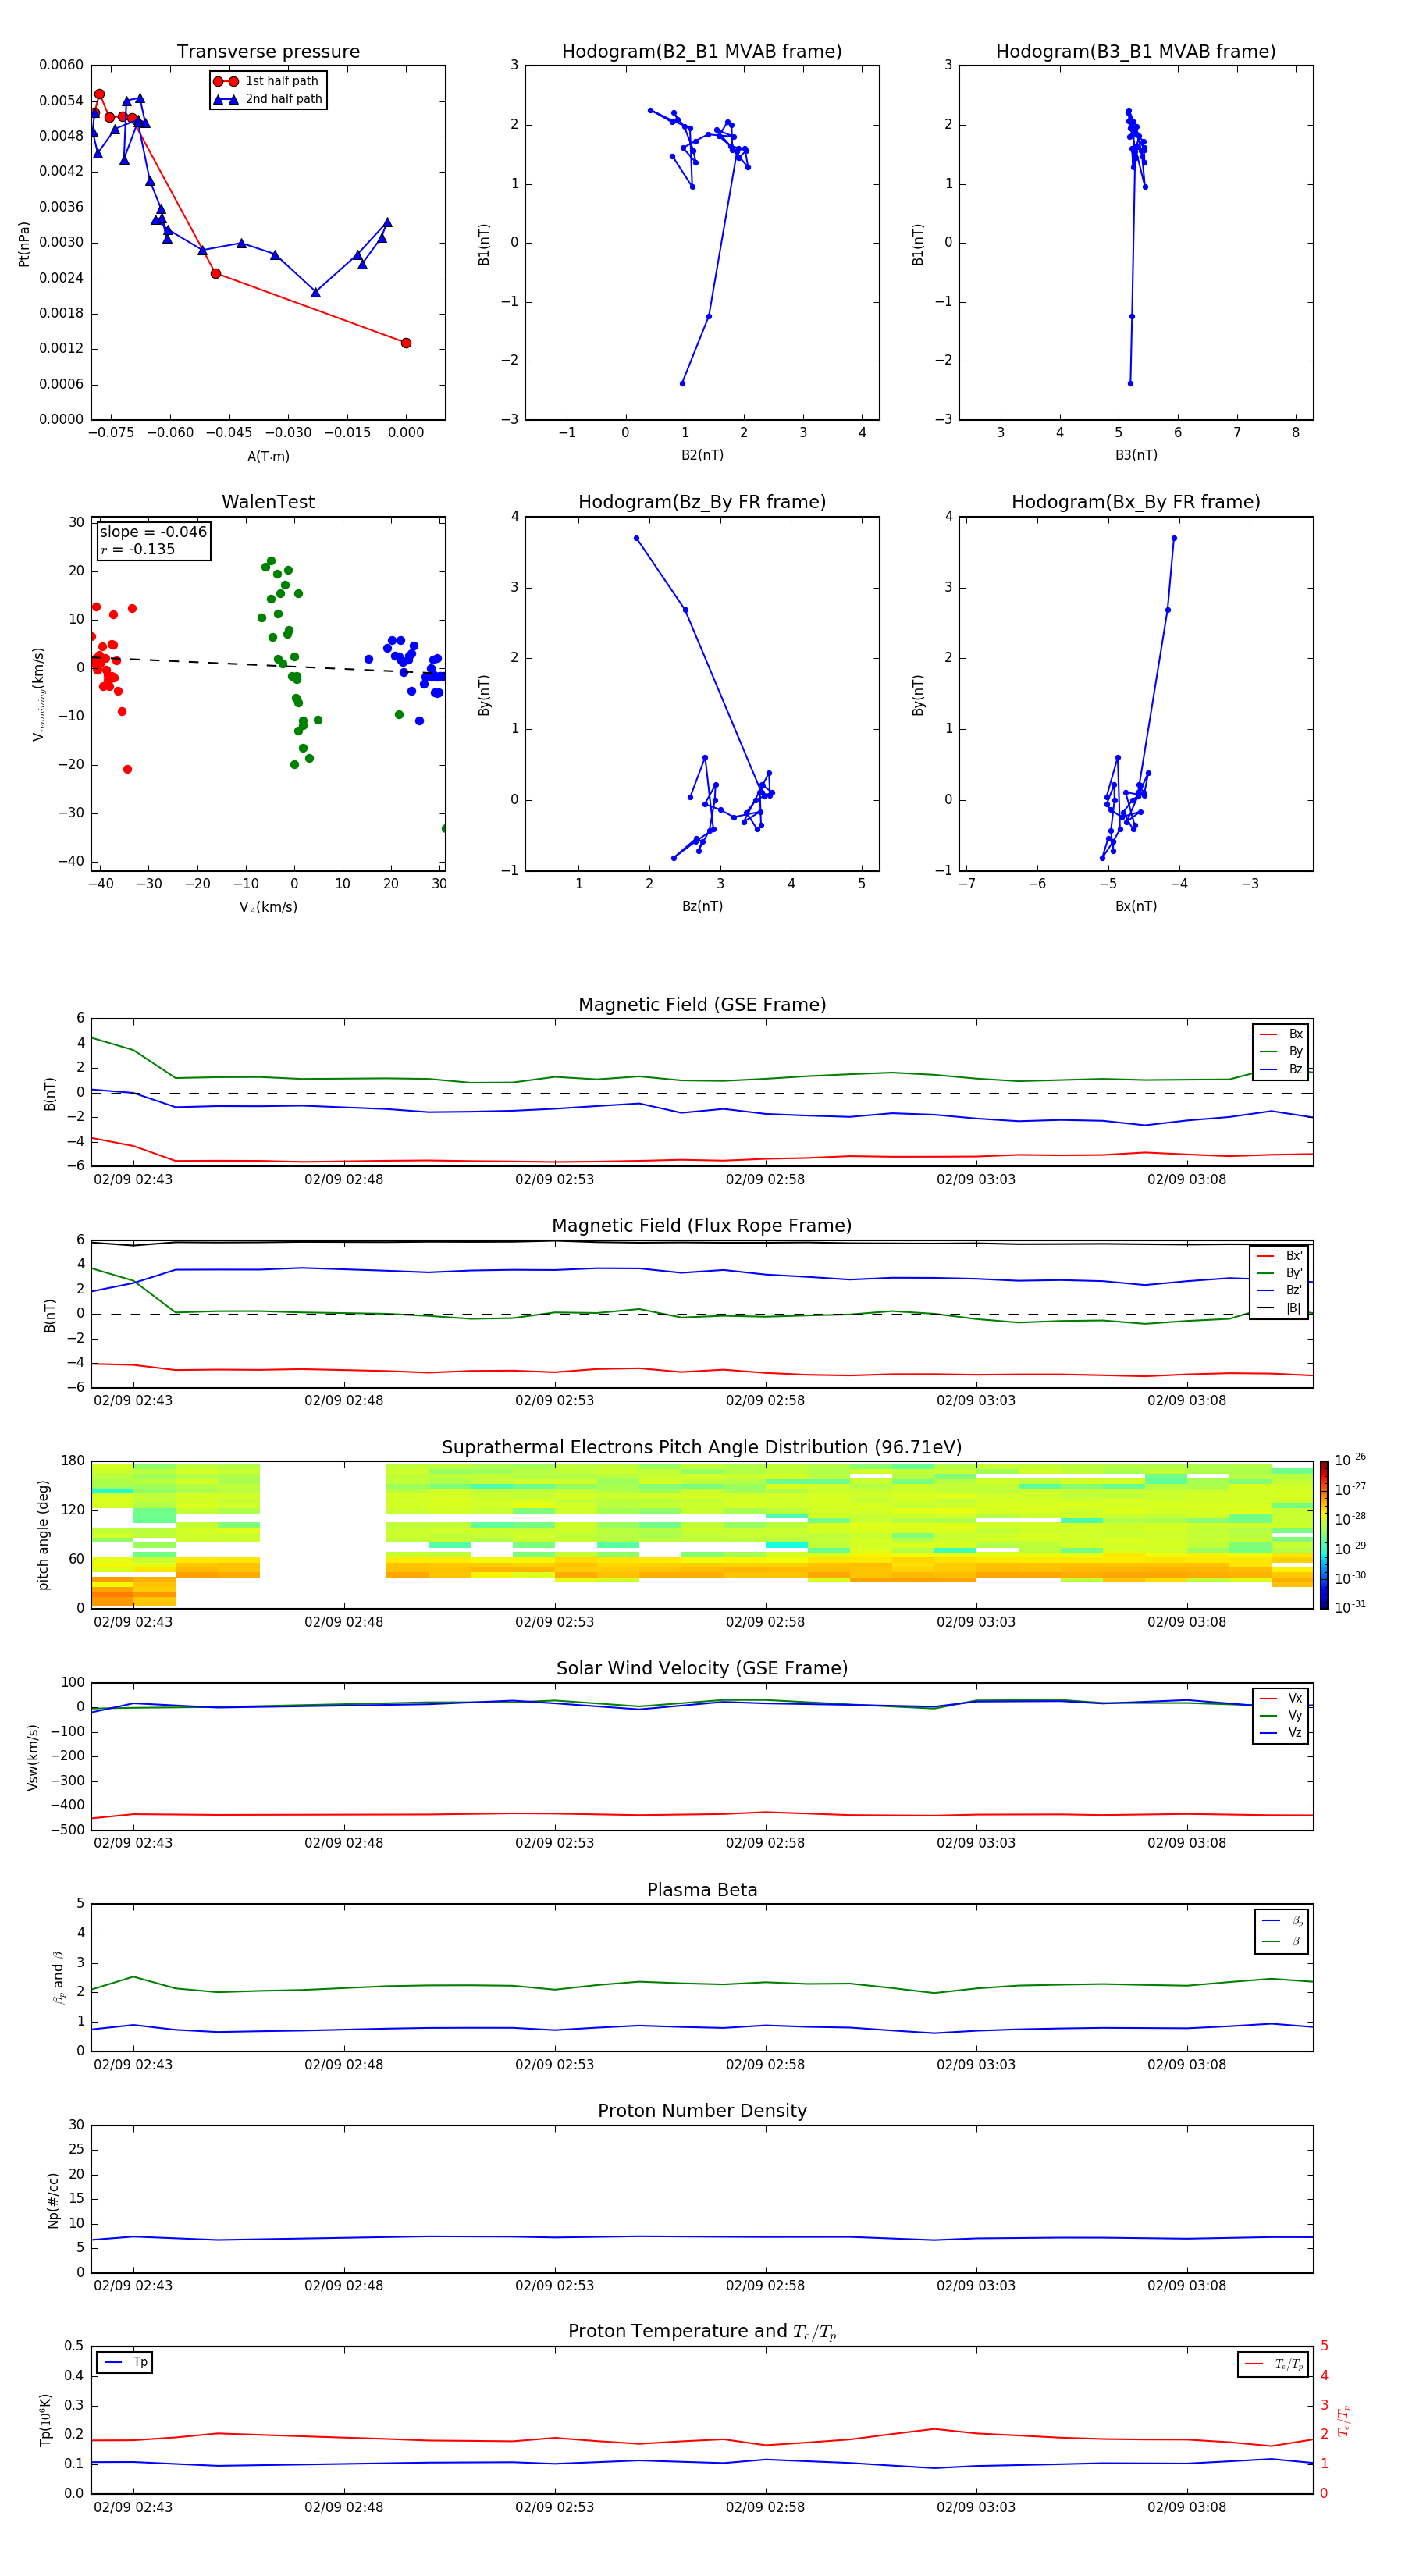
Task: Click the 'A(T·m)' axis label
Action: (x=268, y=456)
